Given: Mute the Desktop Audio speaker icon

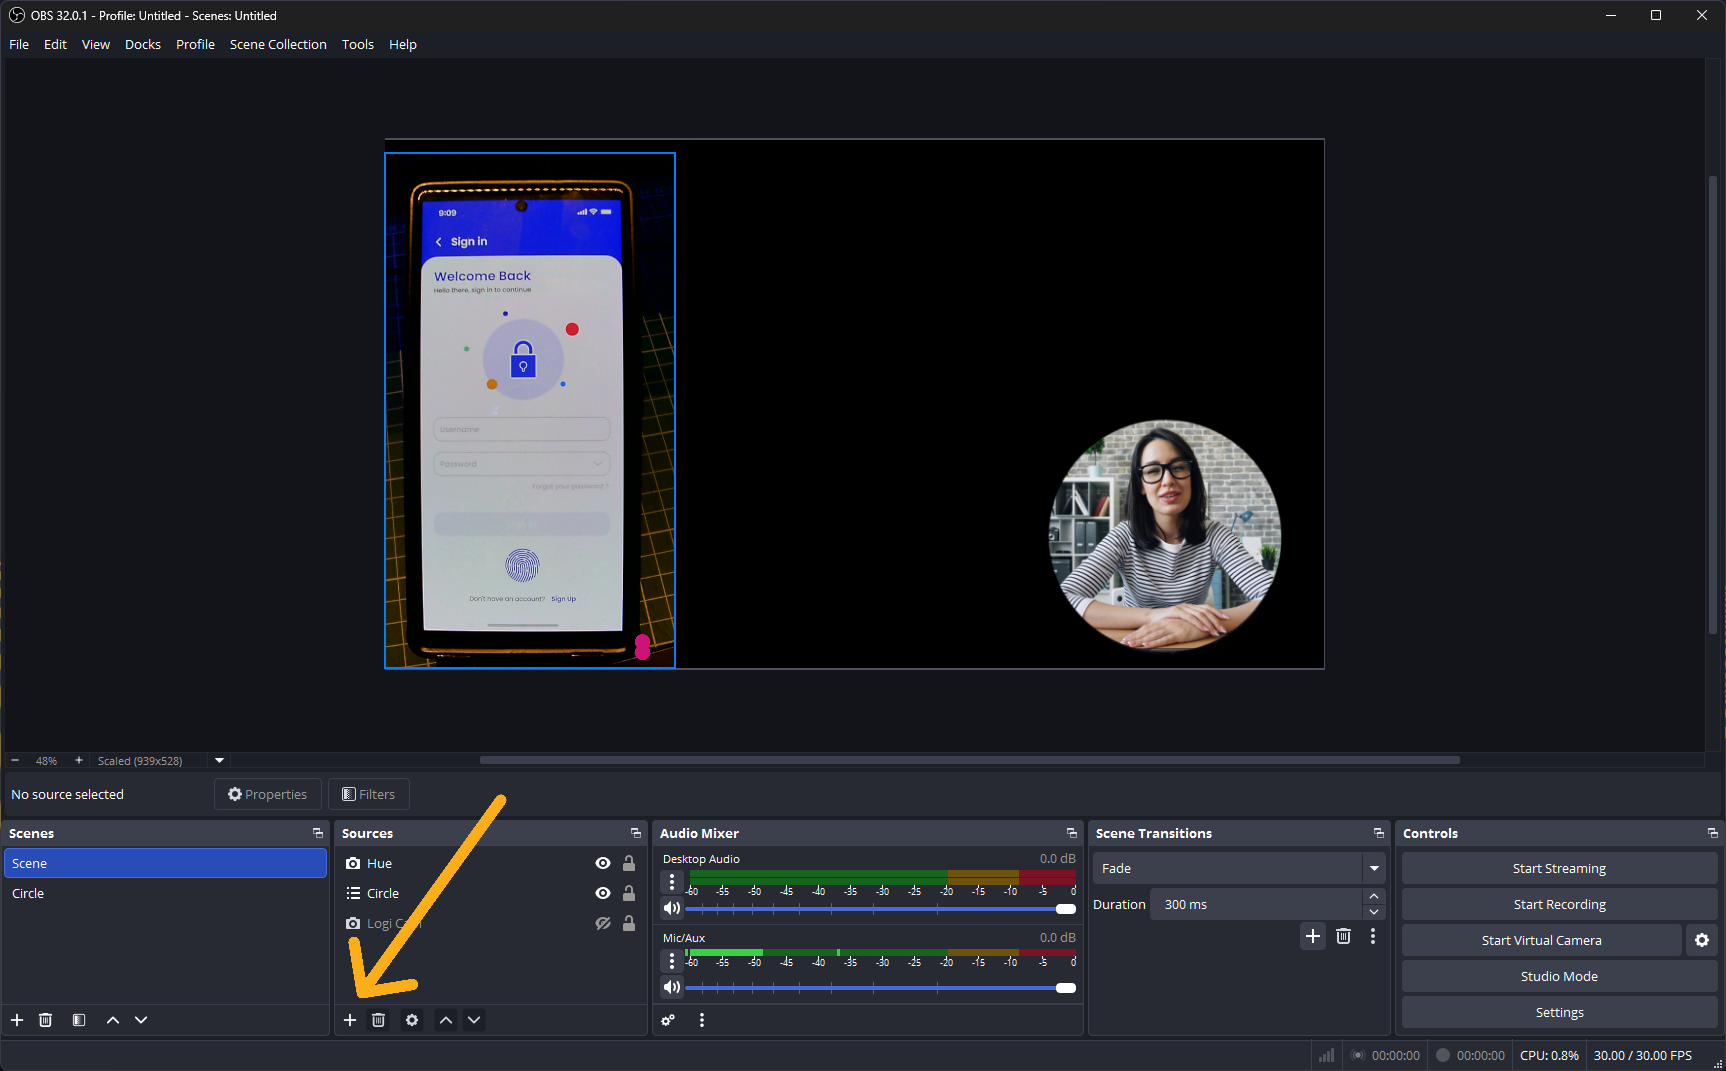Looking at the screenshot, I should click(672, 908).
